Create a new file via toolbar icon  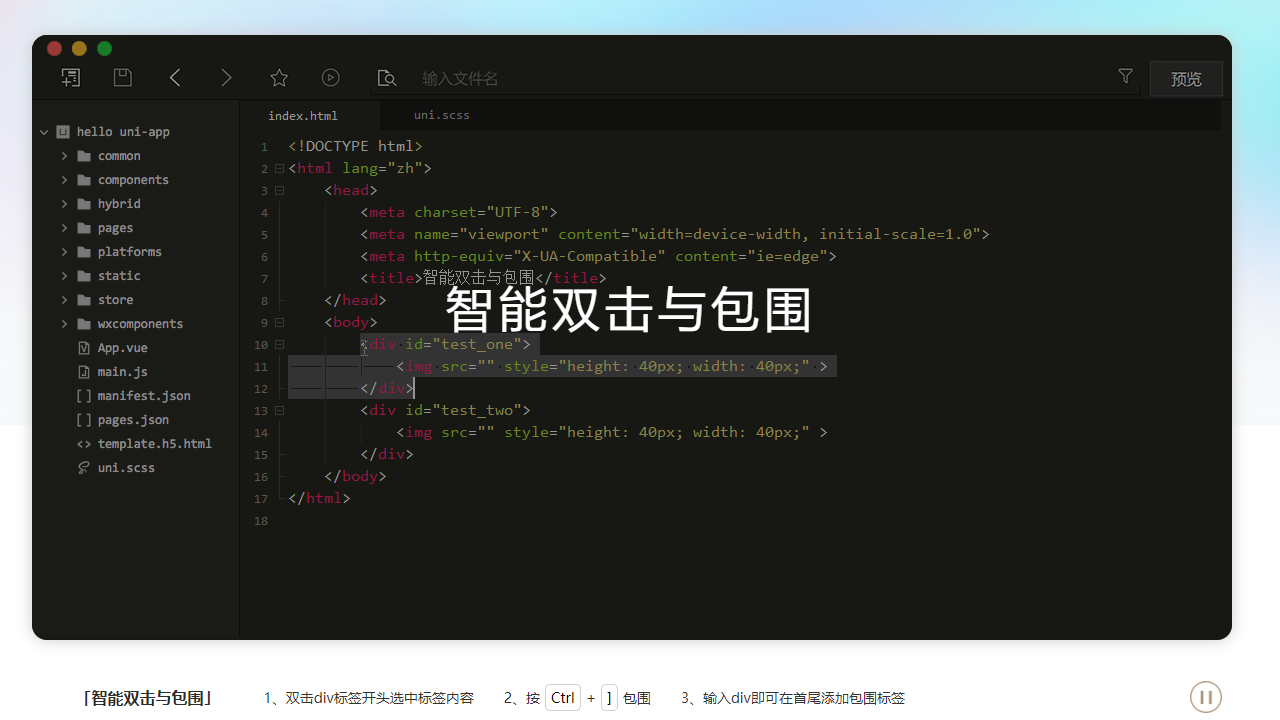pos(70,77)
